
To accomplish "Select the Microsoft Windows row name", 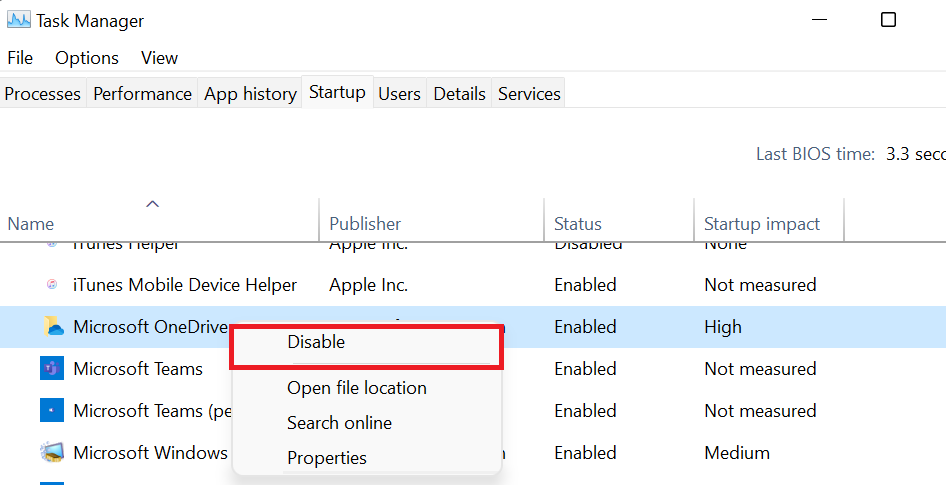I will coord(150,452).
